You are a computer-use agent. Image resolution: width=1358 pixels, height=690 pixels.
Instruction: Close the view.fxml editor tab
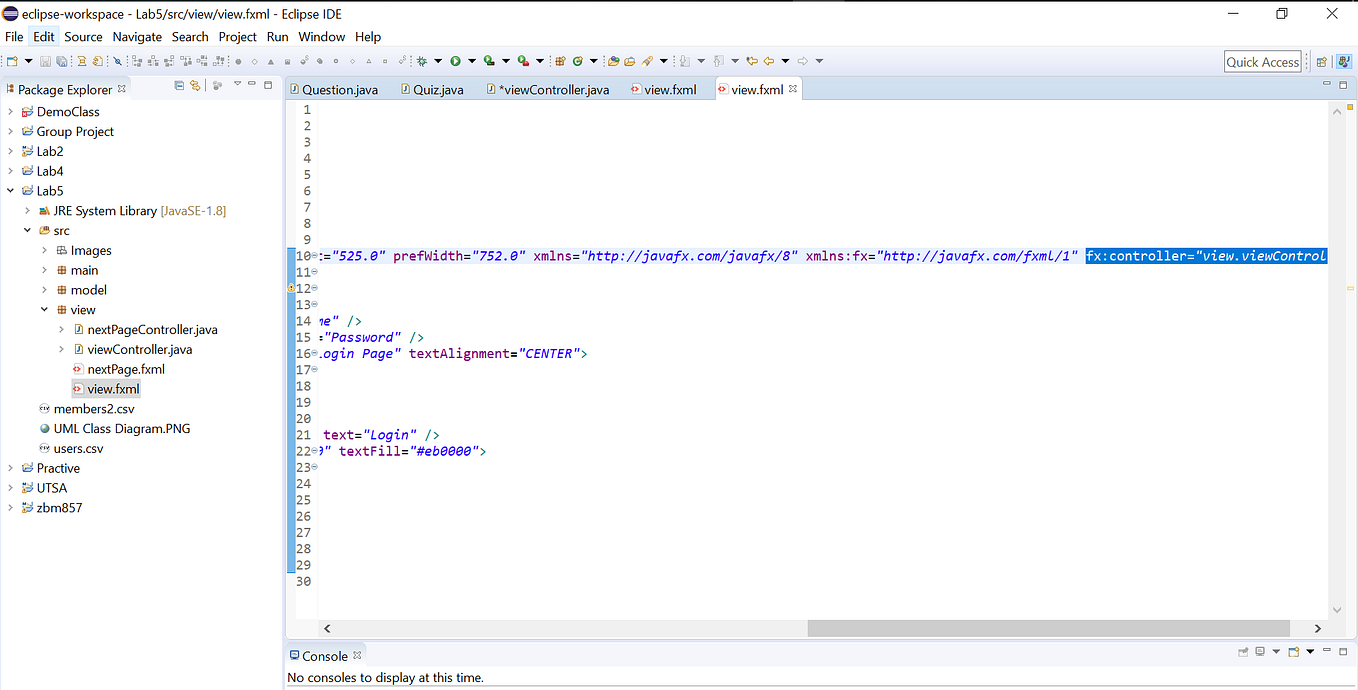792,88
